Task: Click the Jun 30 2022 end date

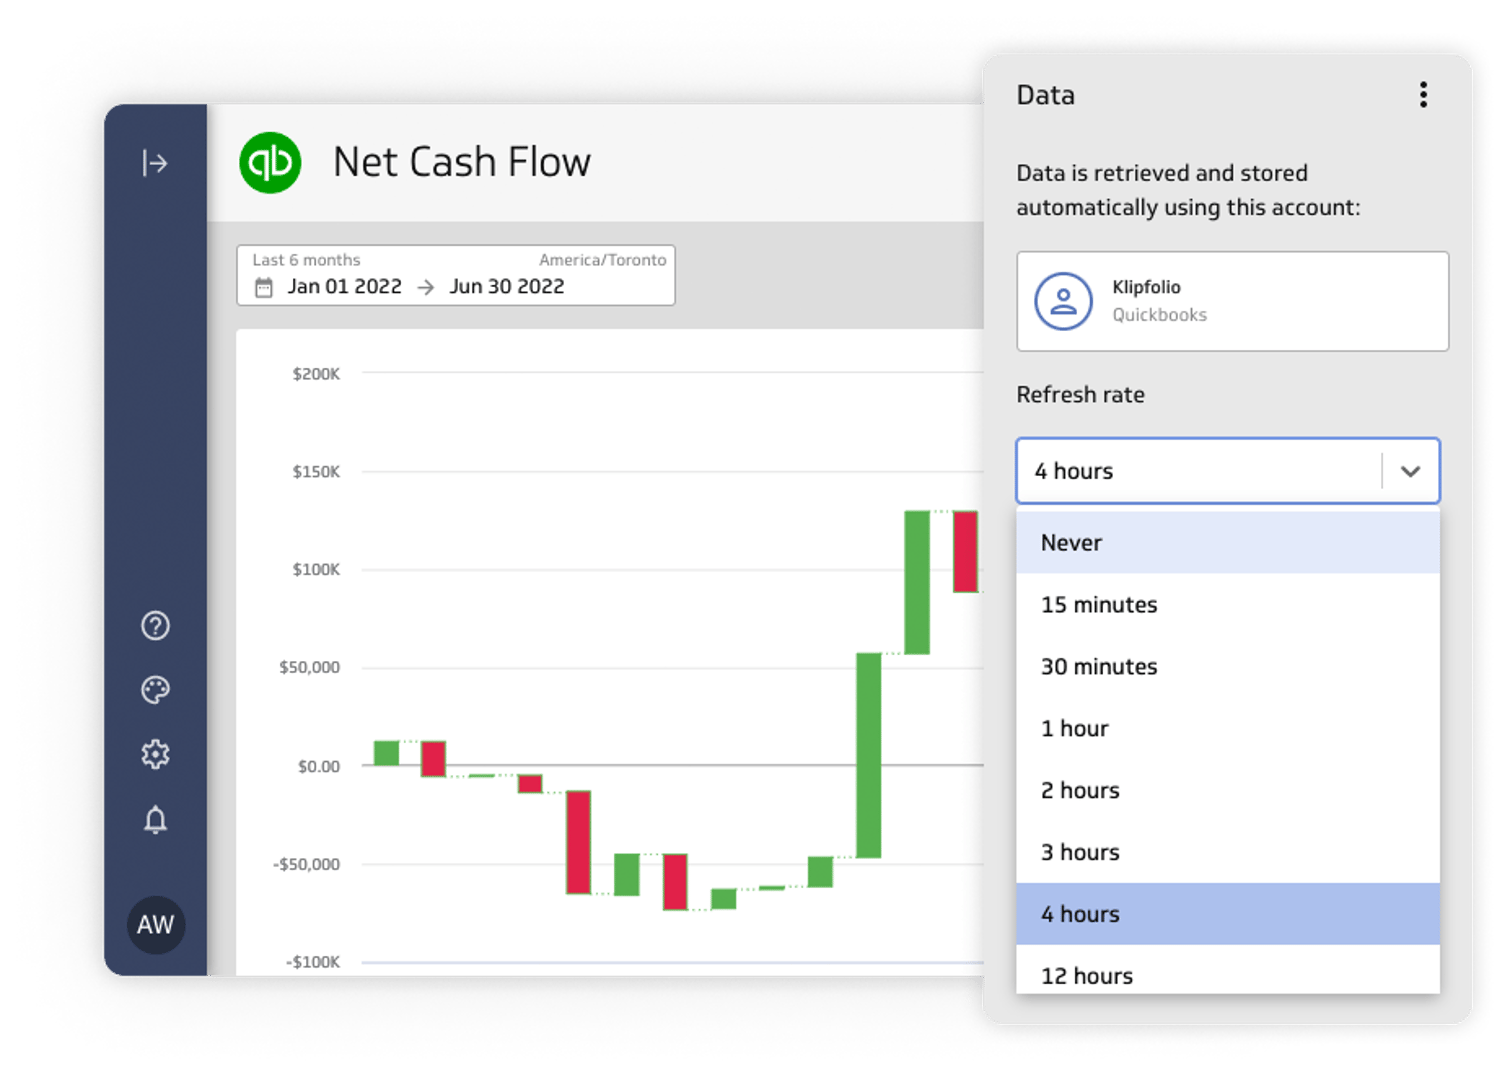Action: point(507,287)
